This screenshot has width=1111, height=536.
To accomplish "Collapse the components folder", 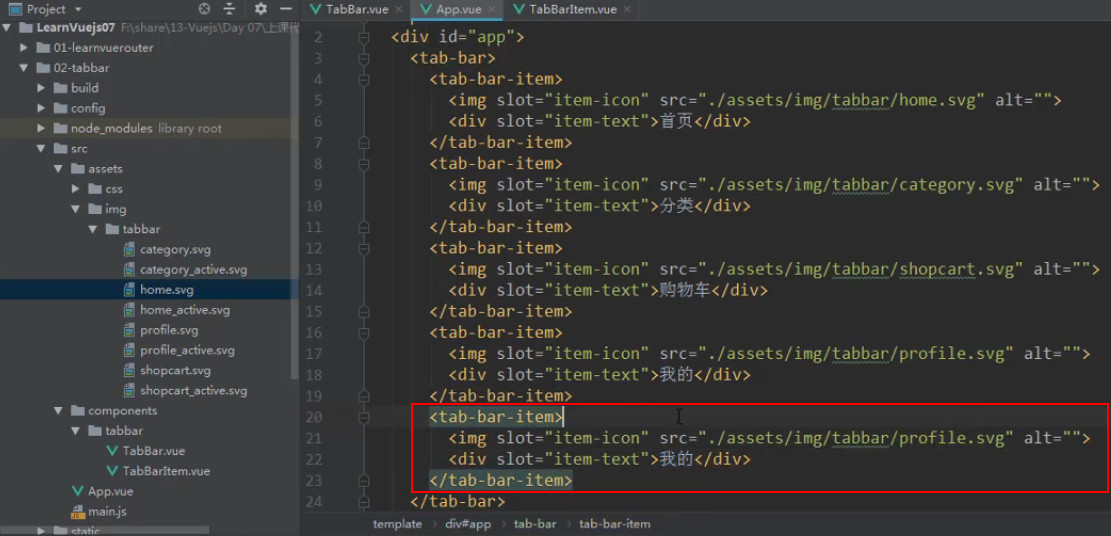I will (58, 411).
